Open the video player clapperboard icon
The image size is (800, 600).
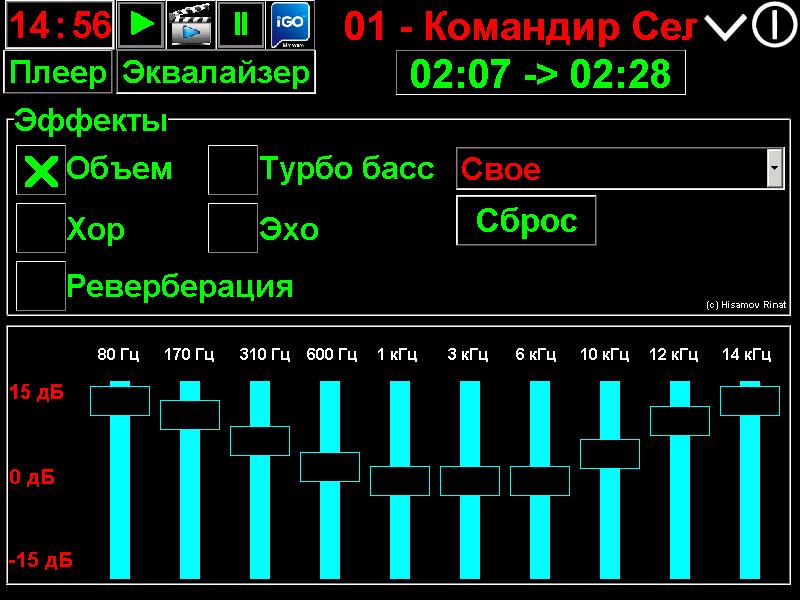[x=190, y=24]
